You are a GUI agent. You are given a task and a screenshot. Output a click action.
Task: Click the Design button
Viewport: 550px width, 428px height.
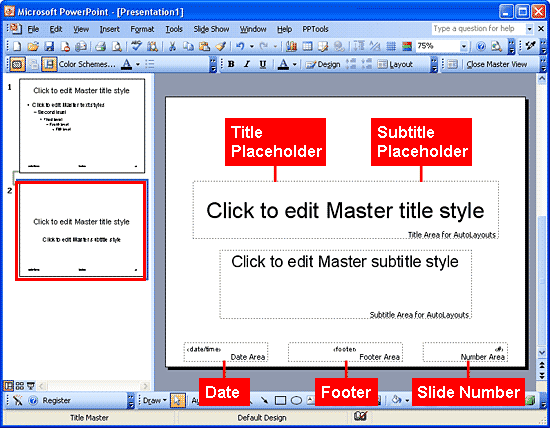click(323, 64)
